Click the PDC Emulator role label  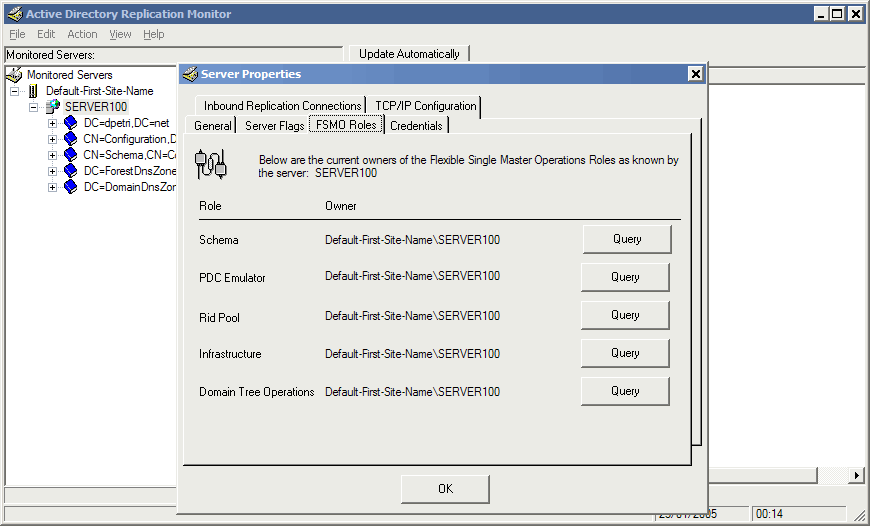(232, 278)
